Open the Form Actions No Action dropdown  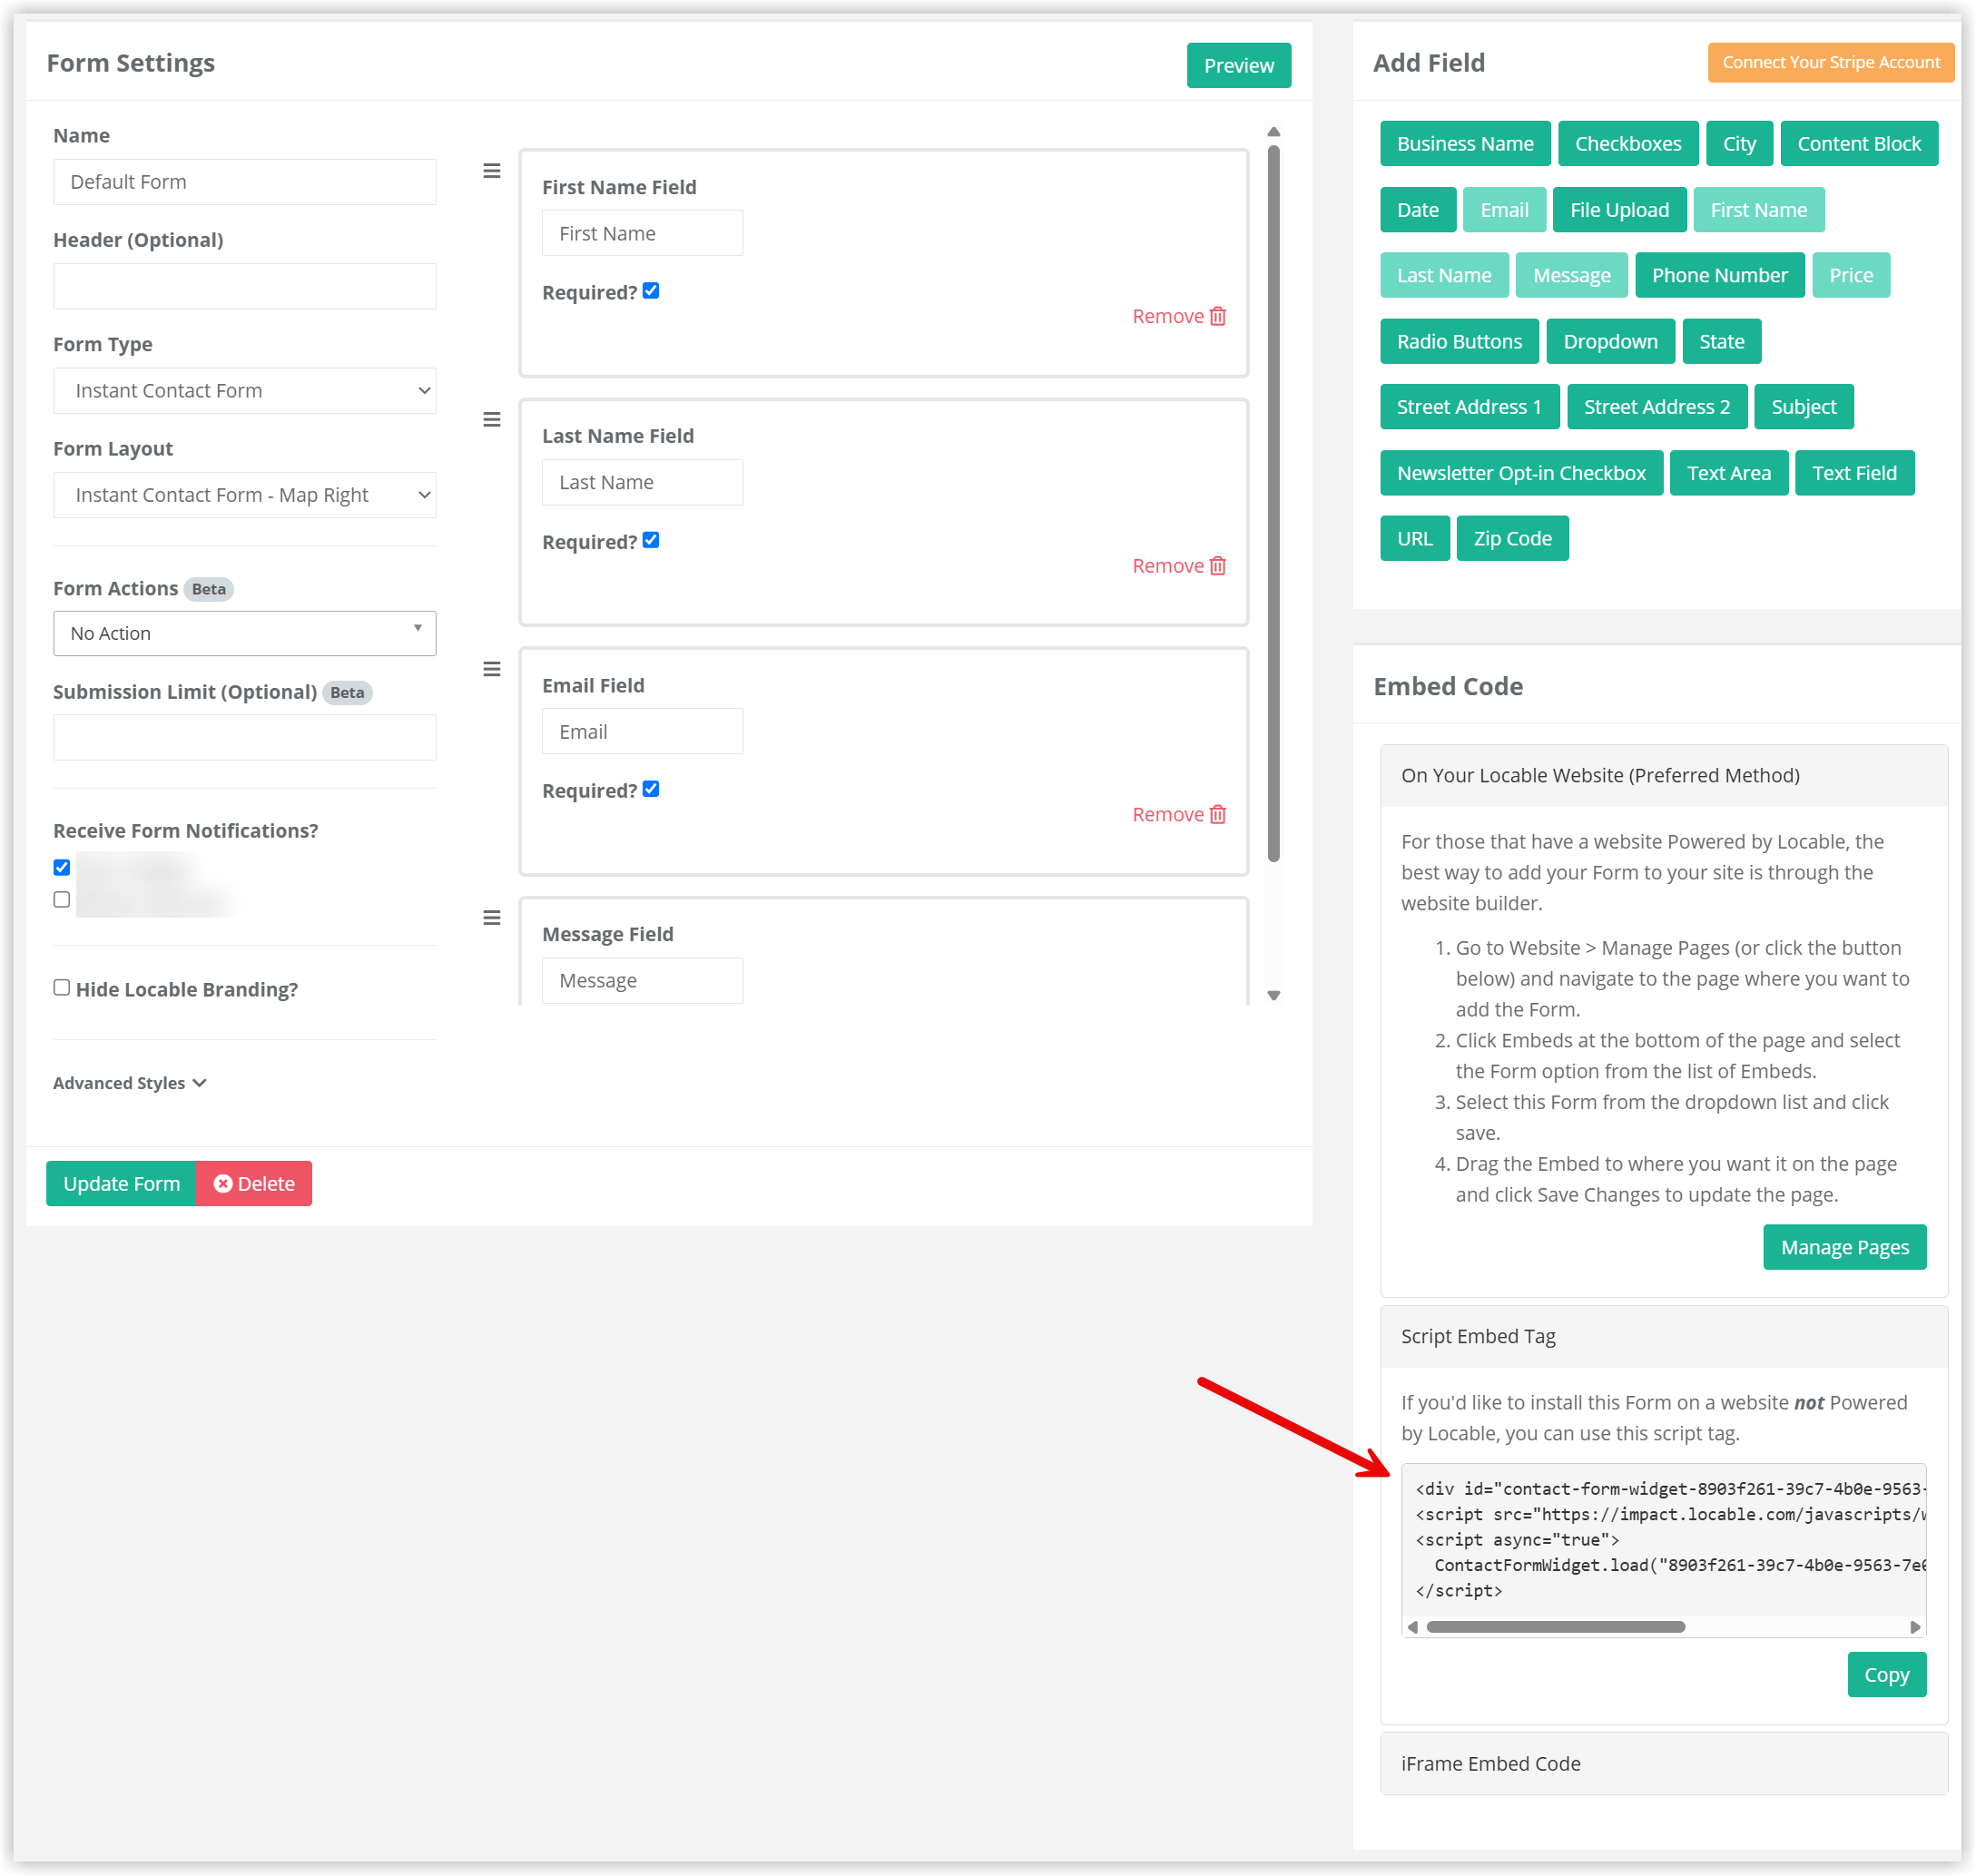click(x=245, y=634)
